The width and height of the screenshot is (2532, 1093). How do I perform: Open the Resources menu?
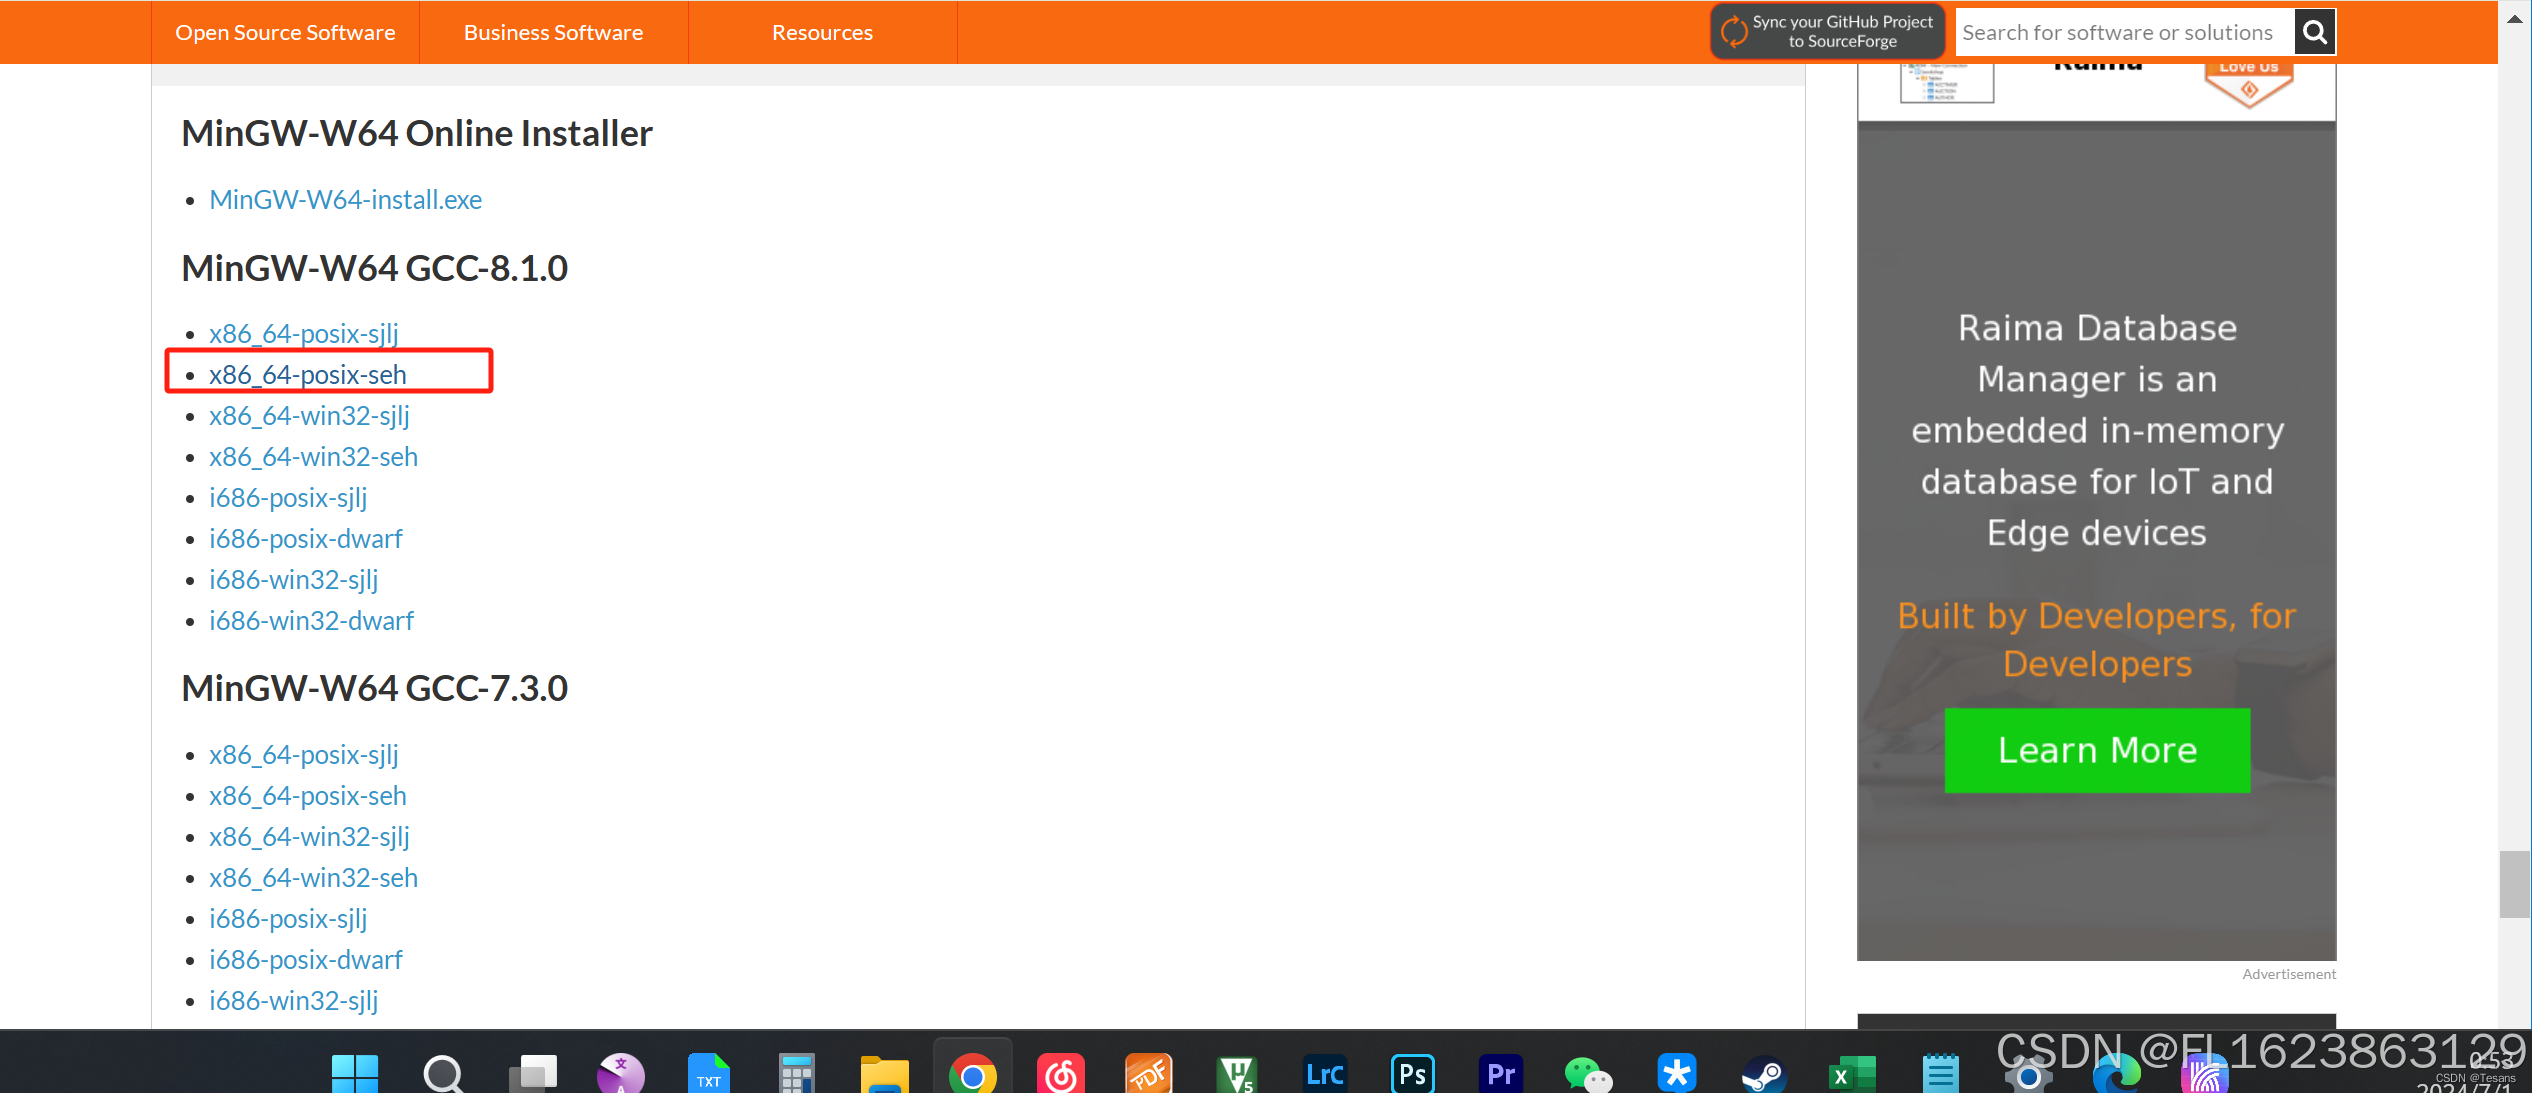822,32
